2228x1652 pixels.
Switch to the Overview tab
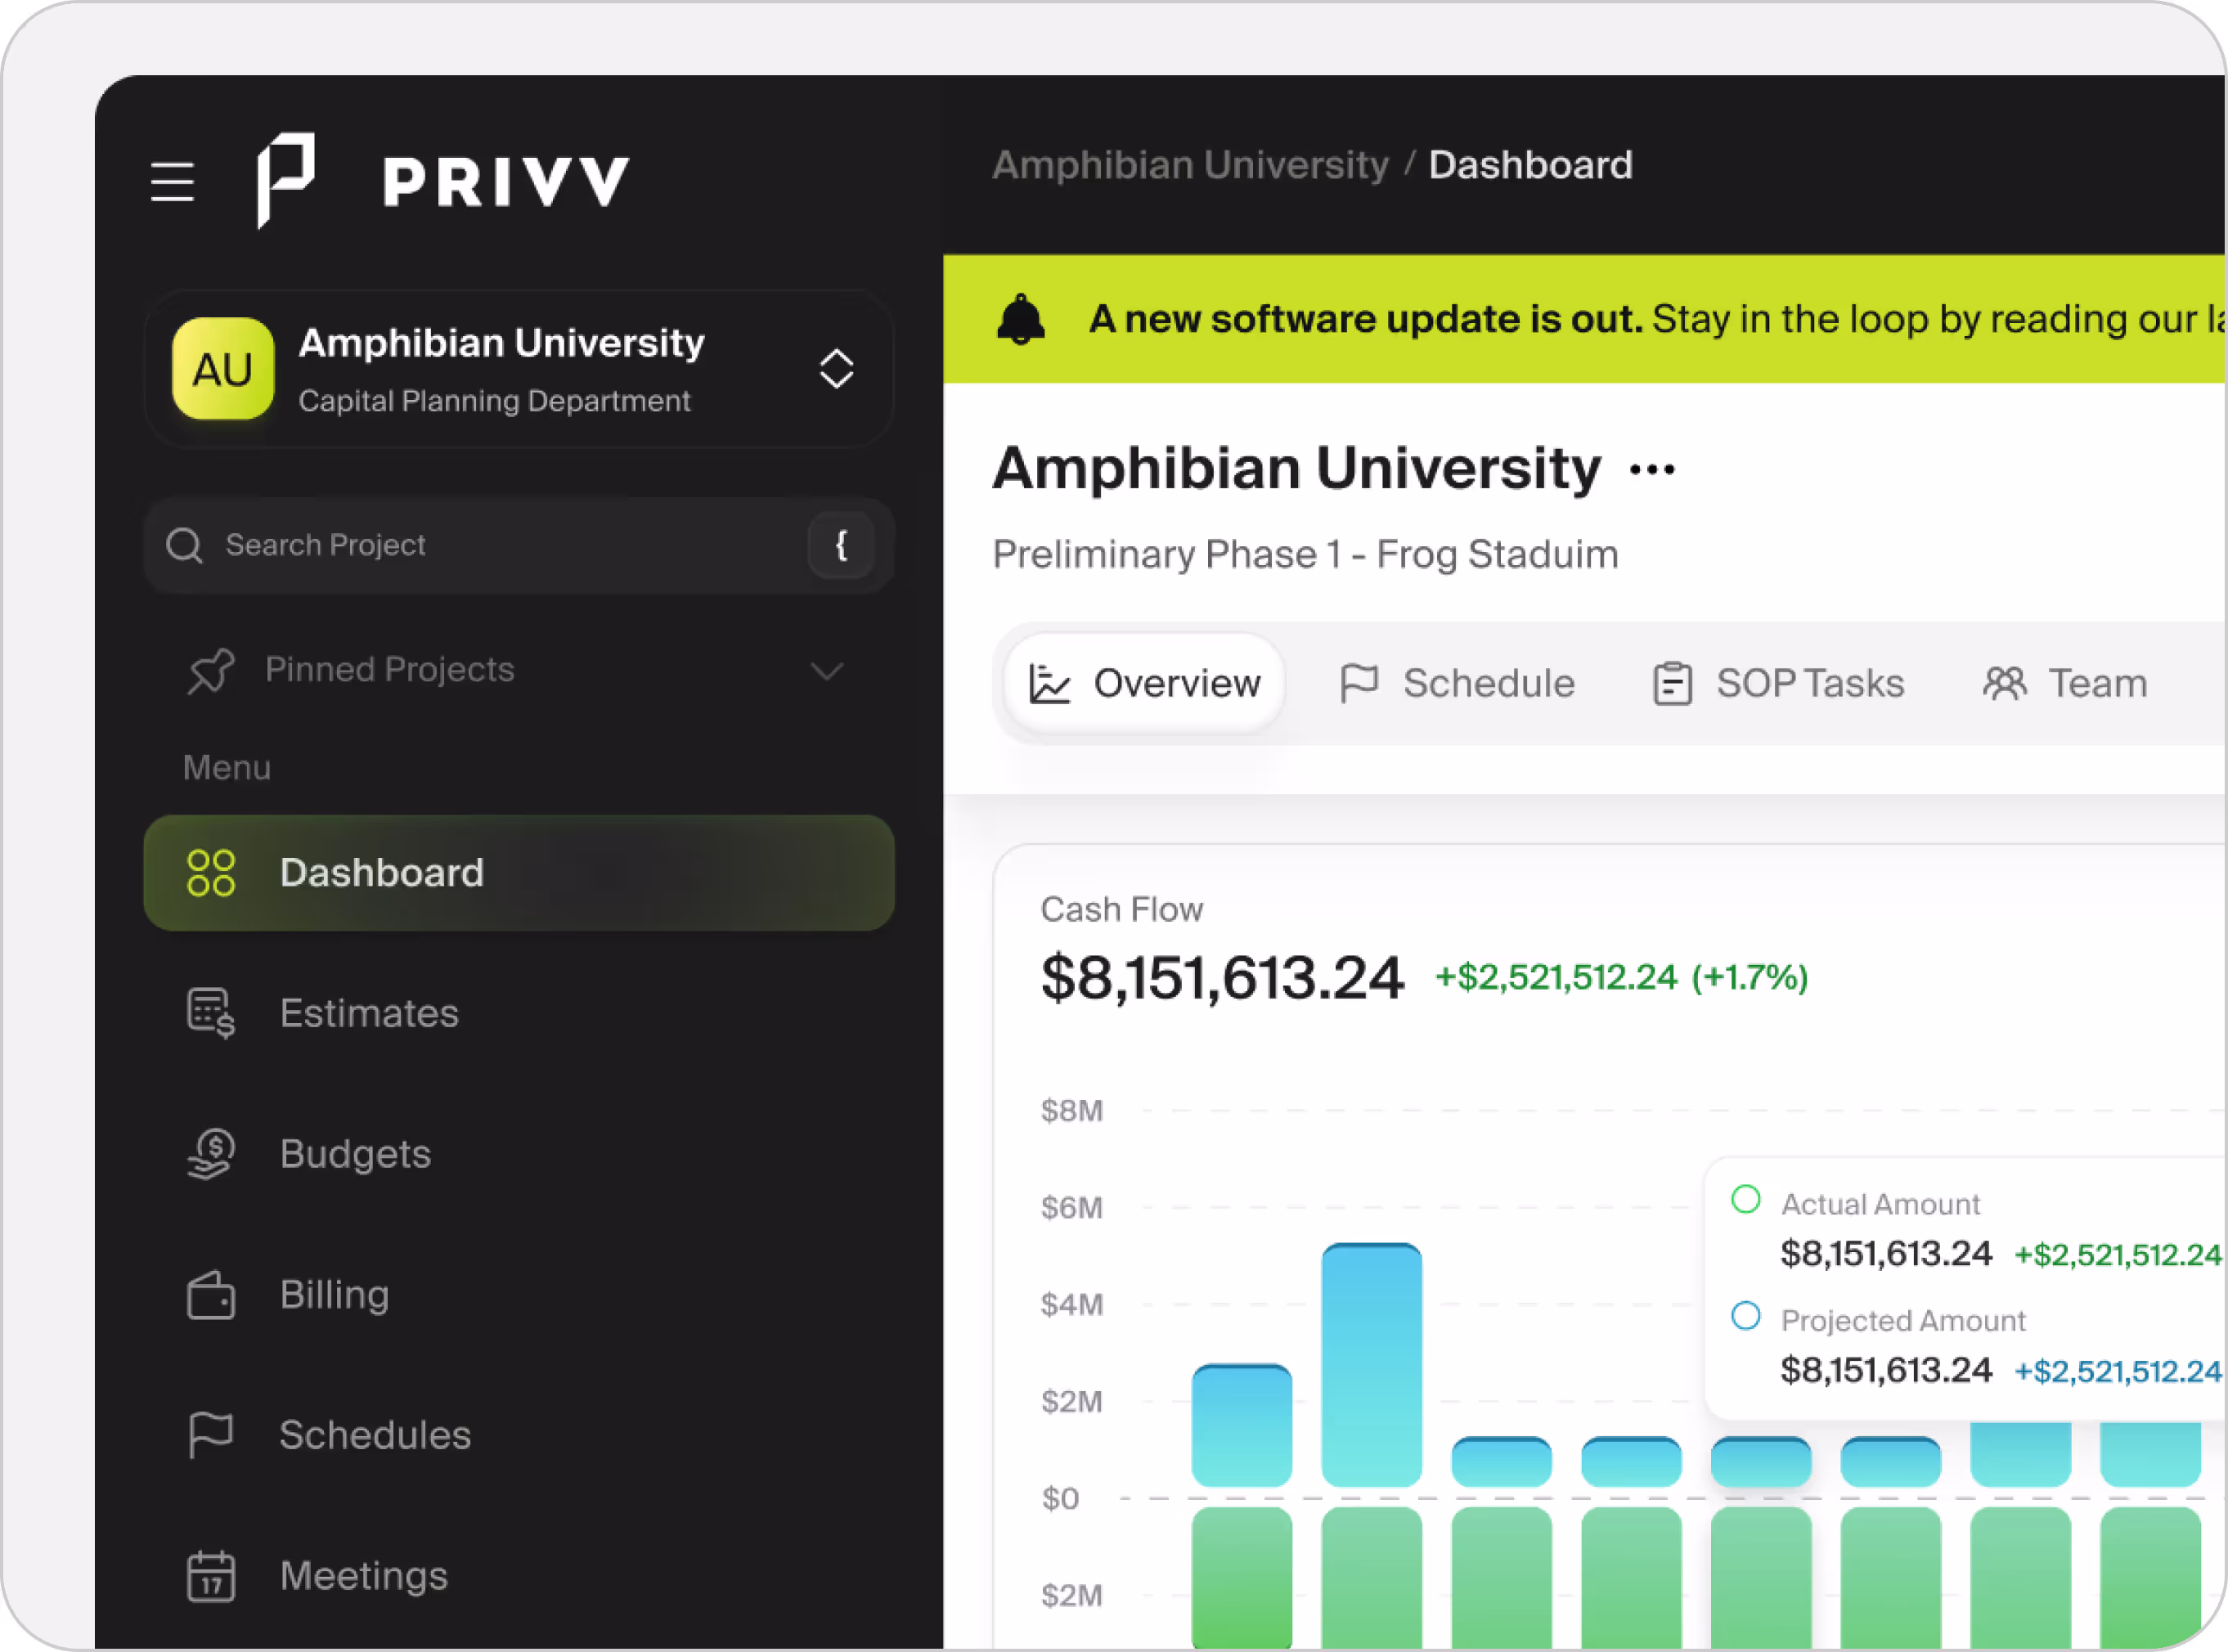[x=1144, y=684]
